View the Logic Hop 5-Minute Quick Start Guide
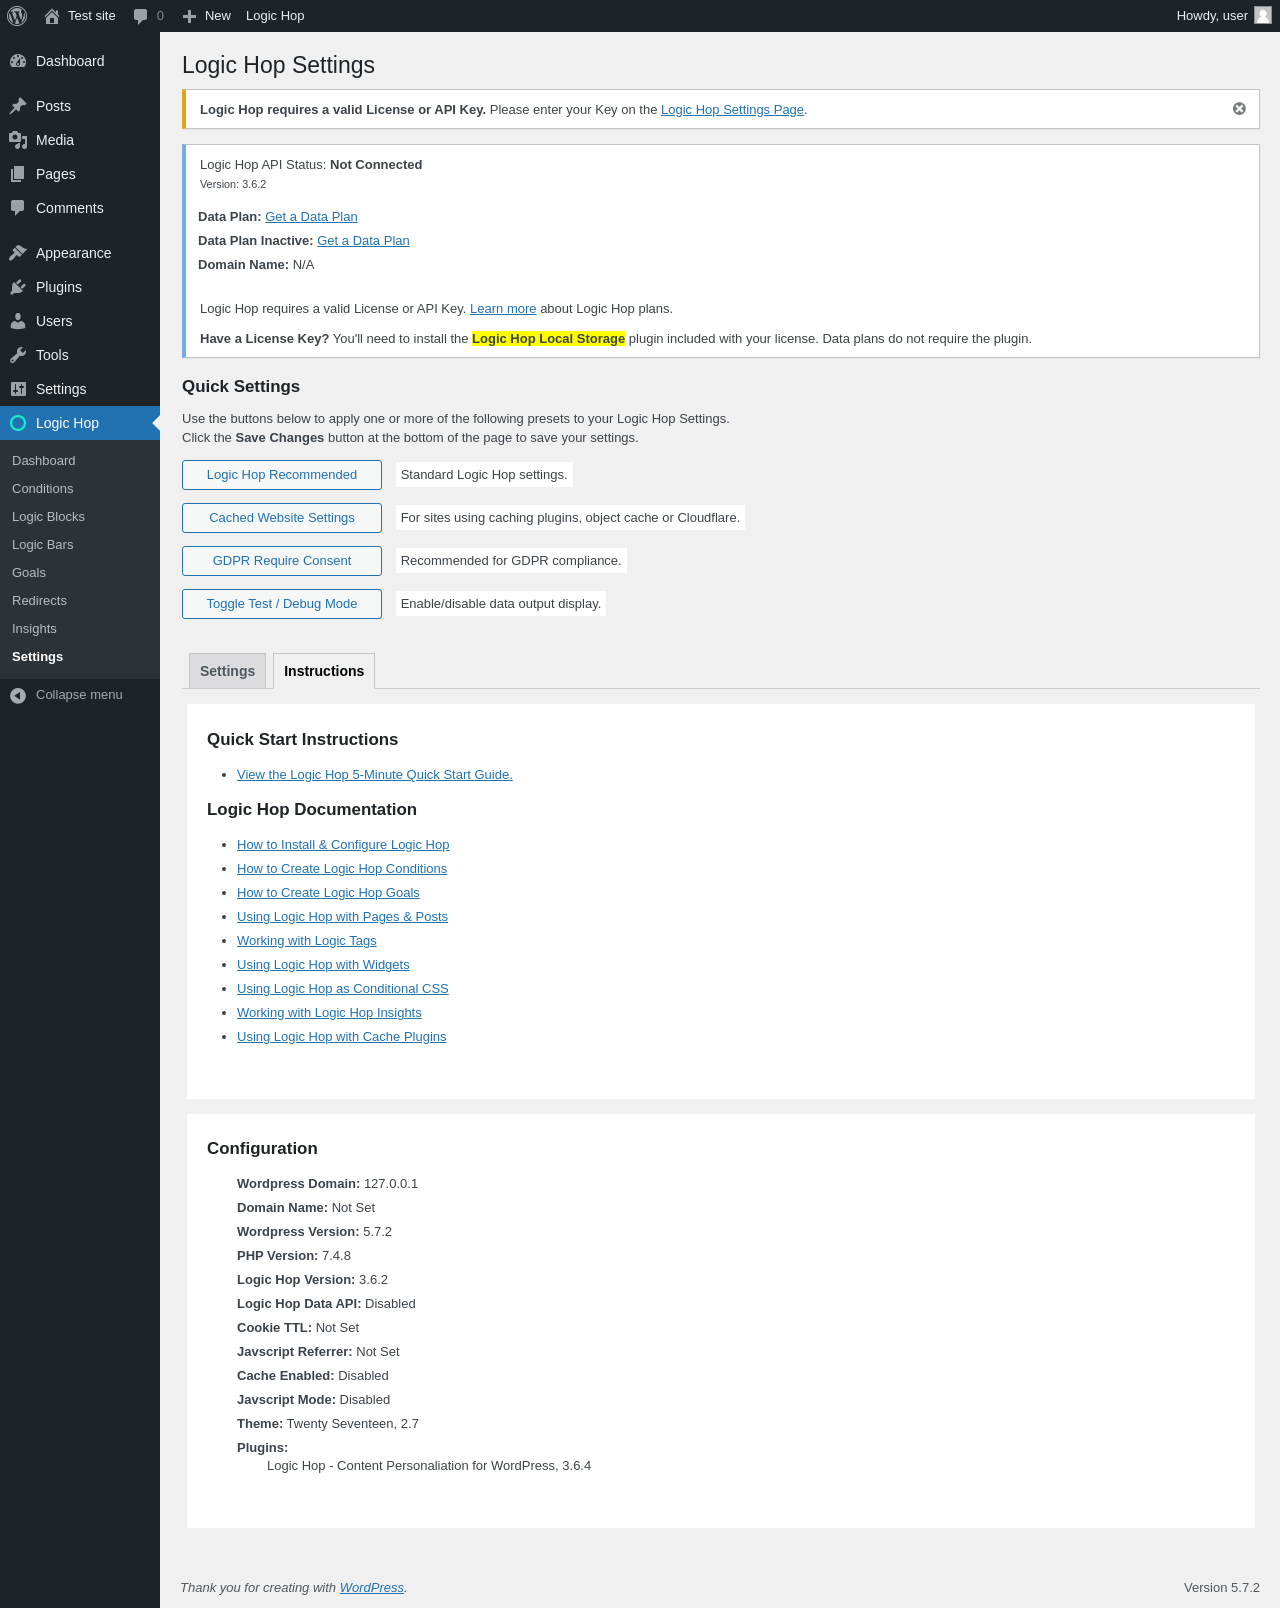 click(375, 775)
